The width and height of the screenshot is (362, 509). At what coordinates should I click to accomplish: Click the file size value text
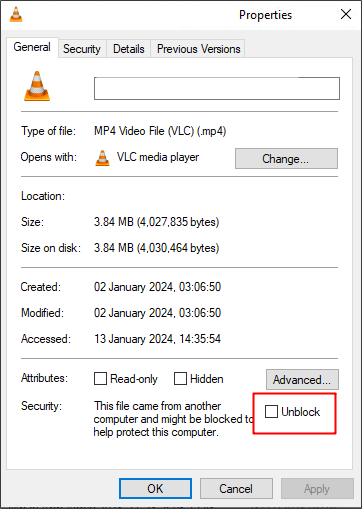coord(156,222)
